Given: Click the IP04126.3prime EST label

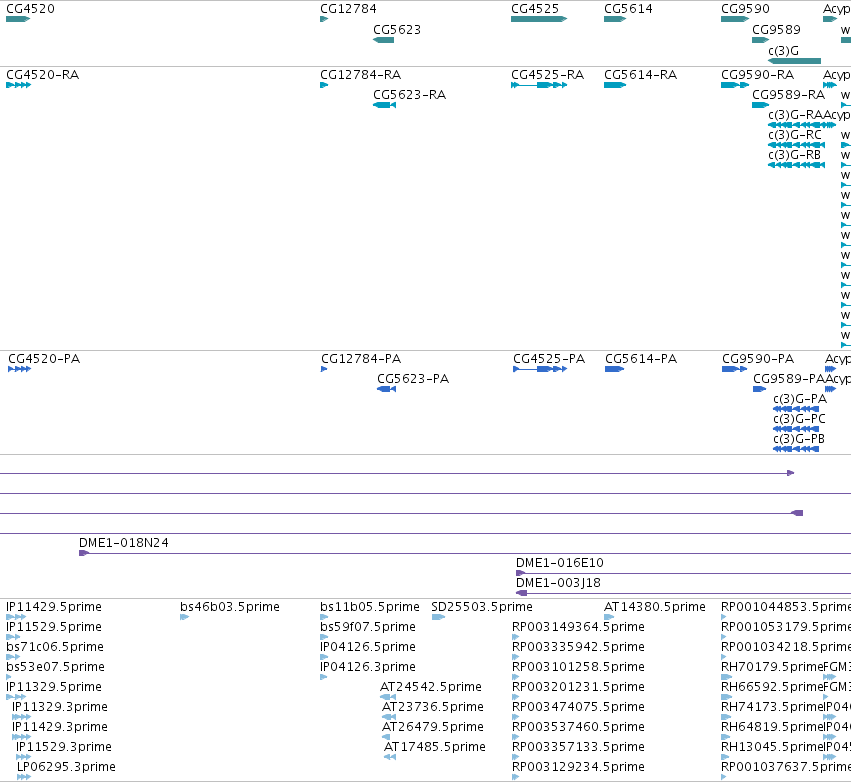Looking at the screenshot, I should tap(367, 667).
